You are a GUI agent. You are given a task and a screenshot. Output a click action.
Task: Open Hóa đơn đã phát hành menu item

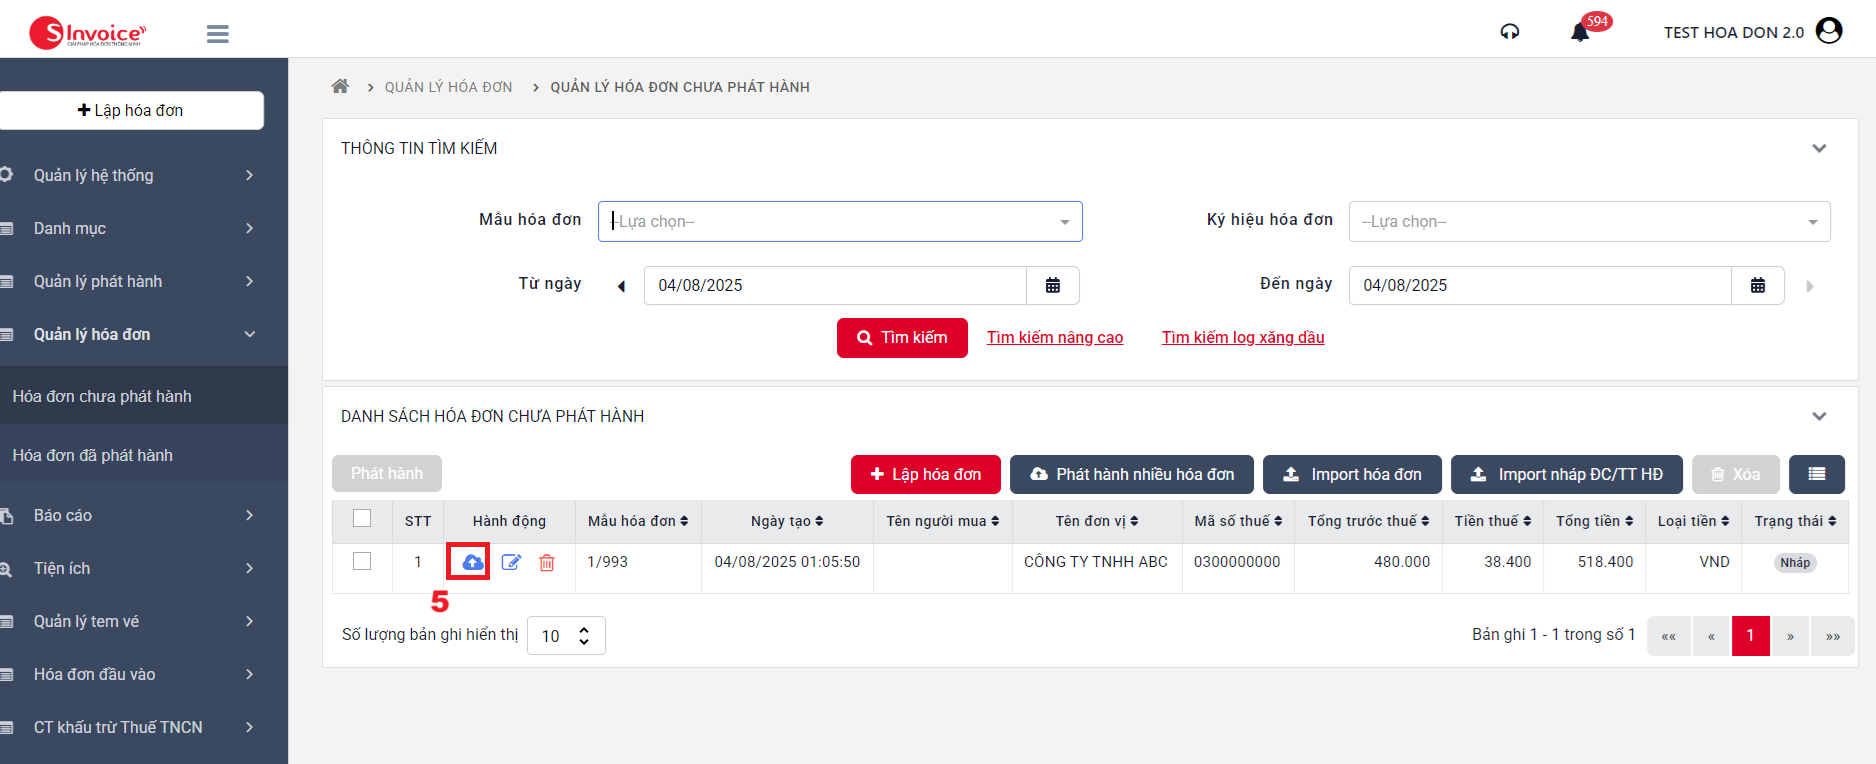click(93, 455)
